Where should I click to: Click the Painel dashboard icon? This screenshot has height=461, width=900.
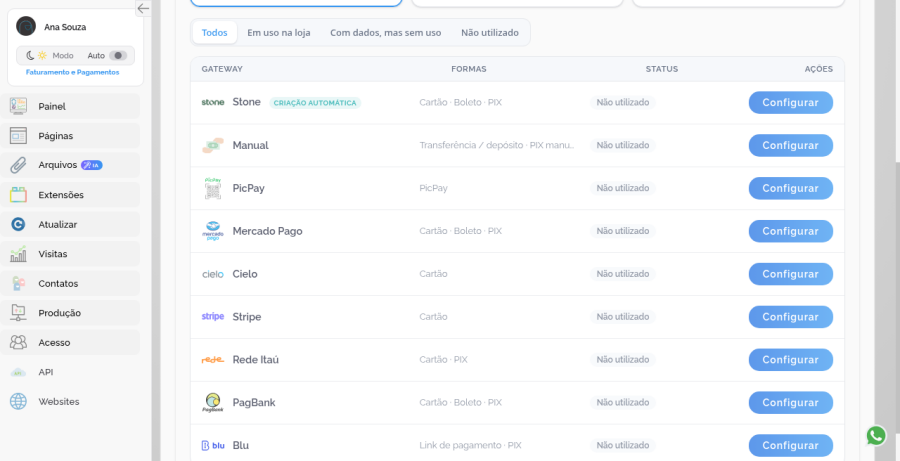(x=18, y=106)
